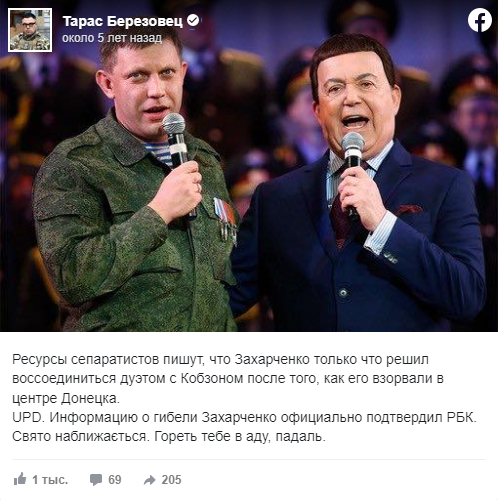Click the verified checkmark badge
Screen dimensions: 498x500
193,21
